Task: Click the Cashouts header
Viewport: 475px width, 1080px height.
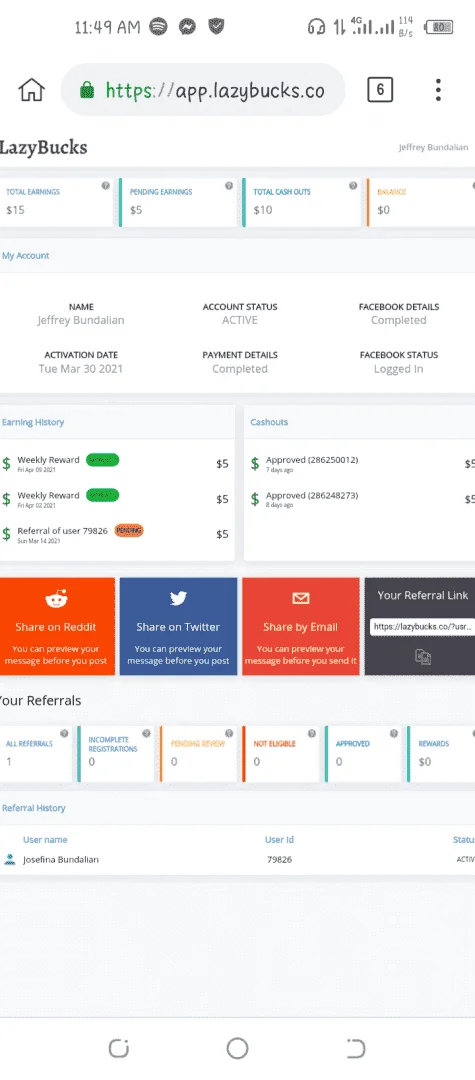Action: tap(269, 422)
